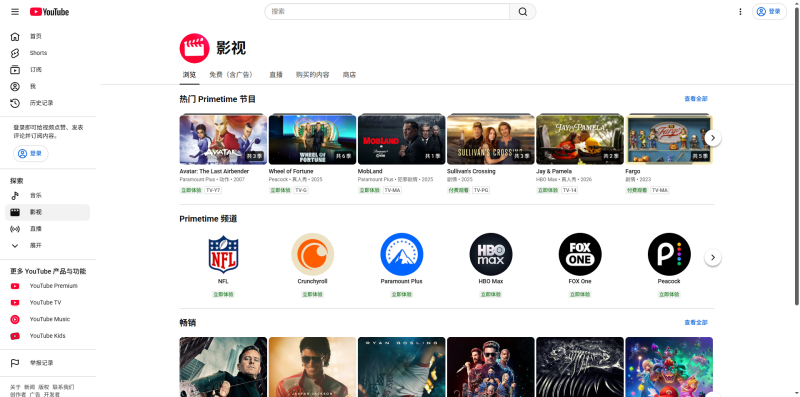Open the NFL channel logo
Viewport: 800px width, 397px height.
coord(223,254)
